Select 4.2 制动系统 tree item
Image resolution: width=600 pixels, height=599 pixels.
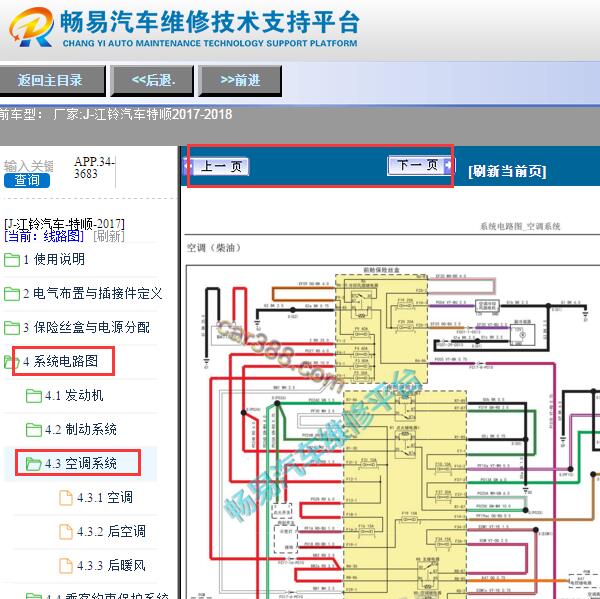[81, 429]
